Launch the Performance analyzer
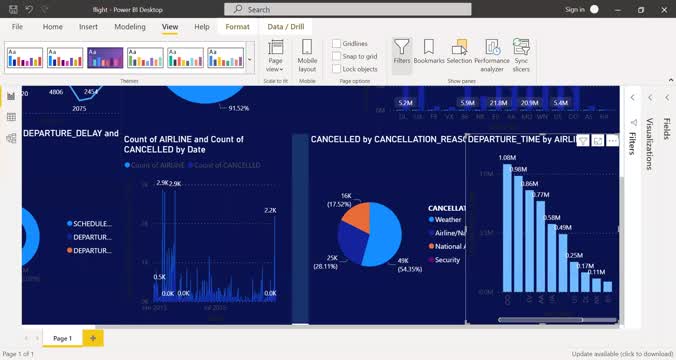The height and width of the screenshot is (360, 676). [x=492, y=55]
